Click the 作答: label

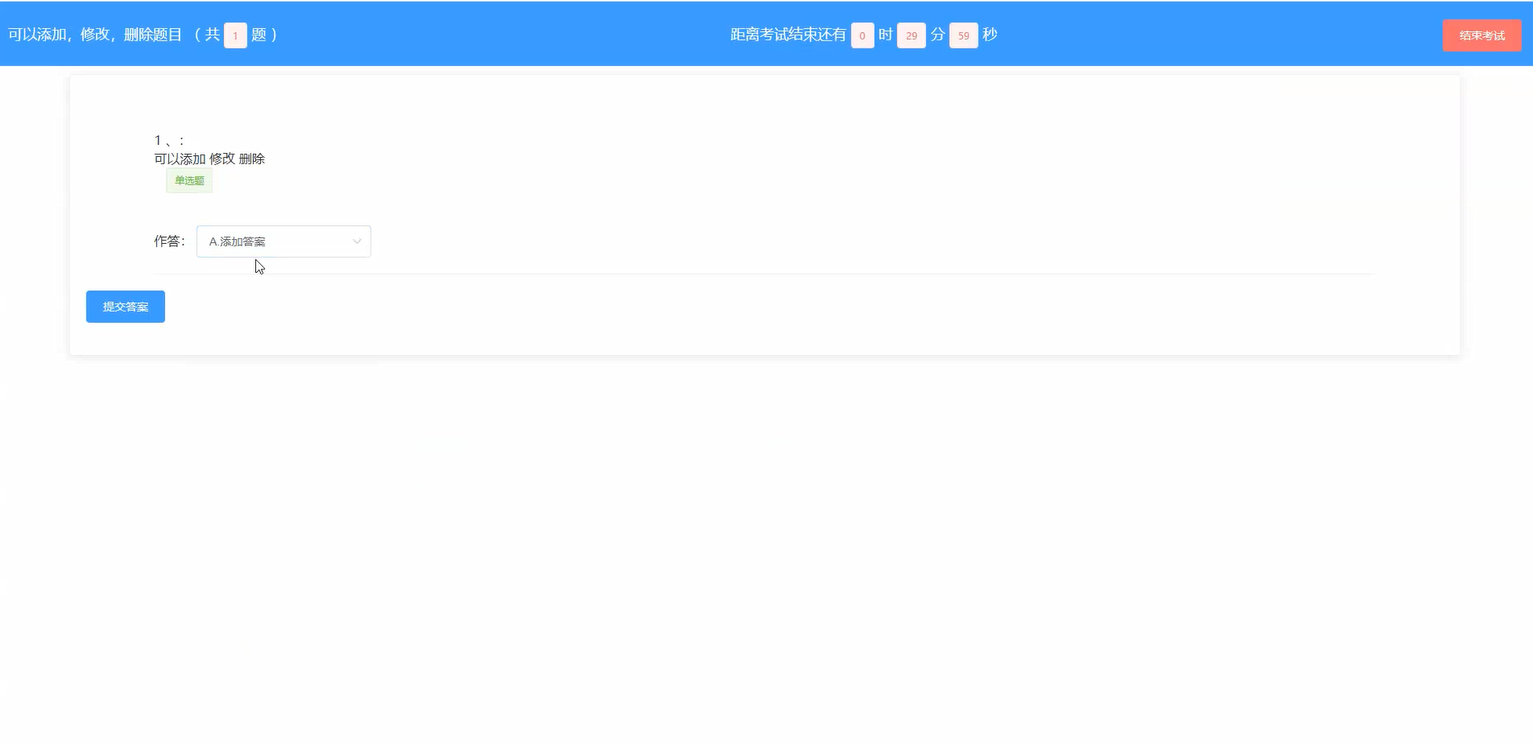pos(169,241)
